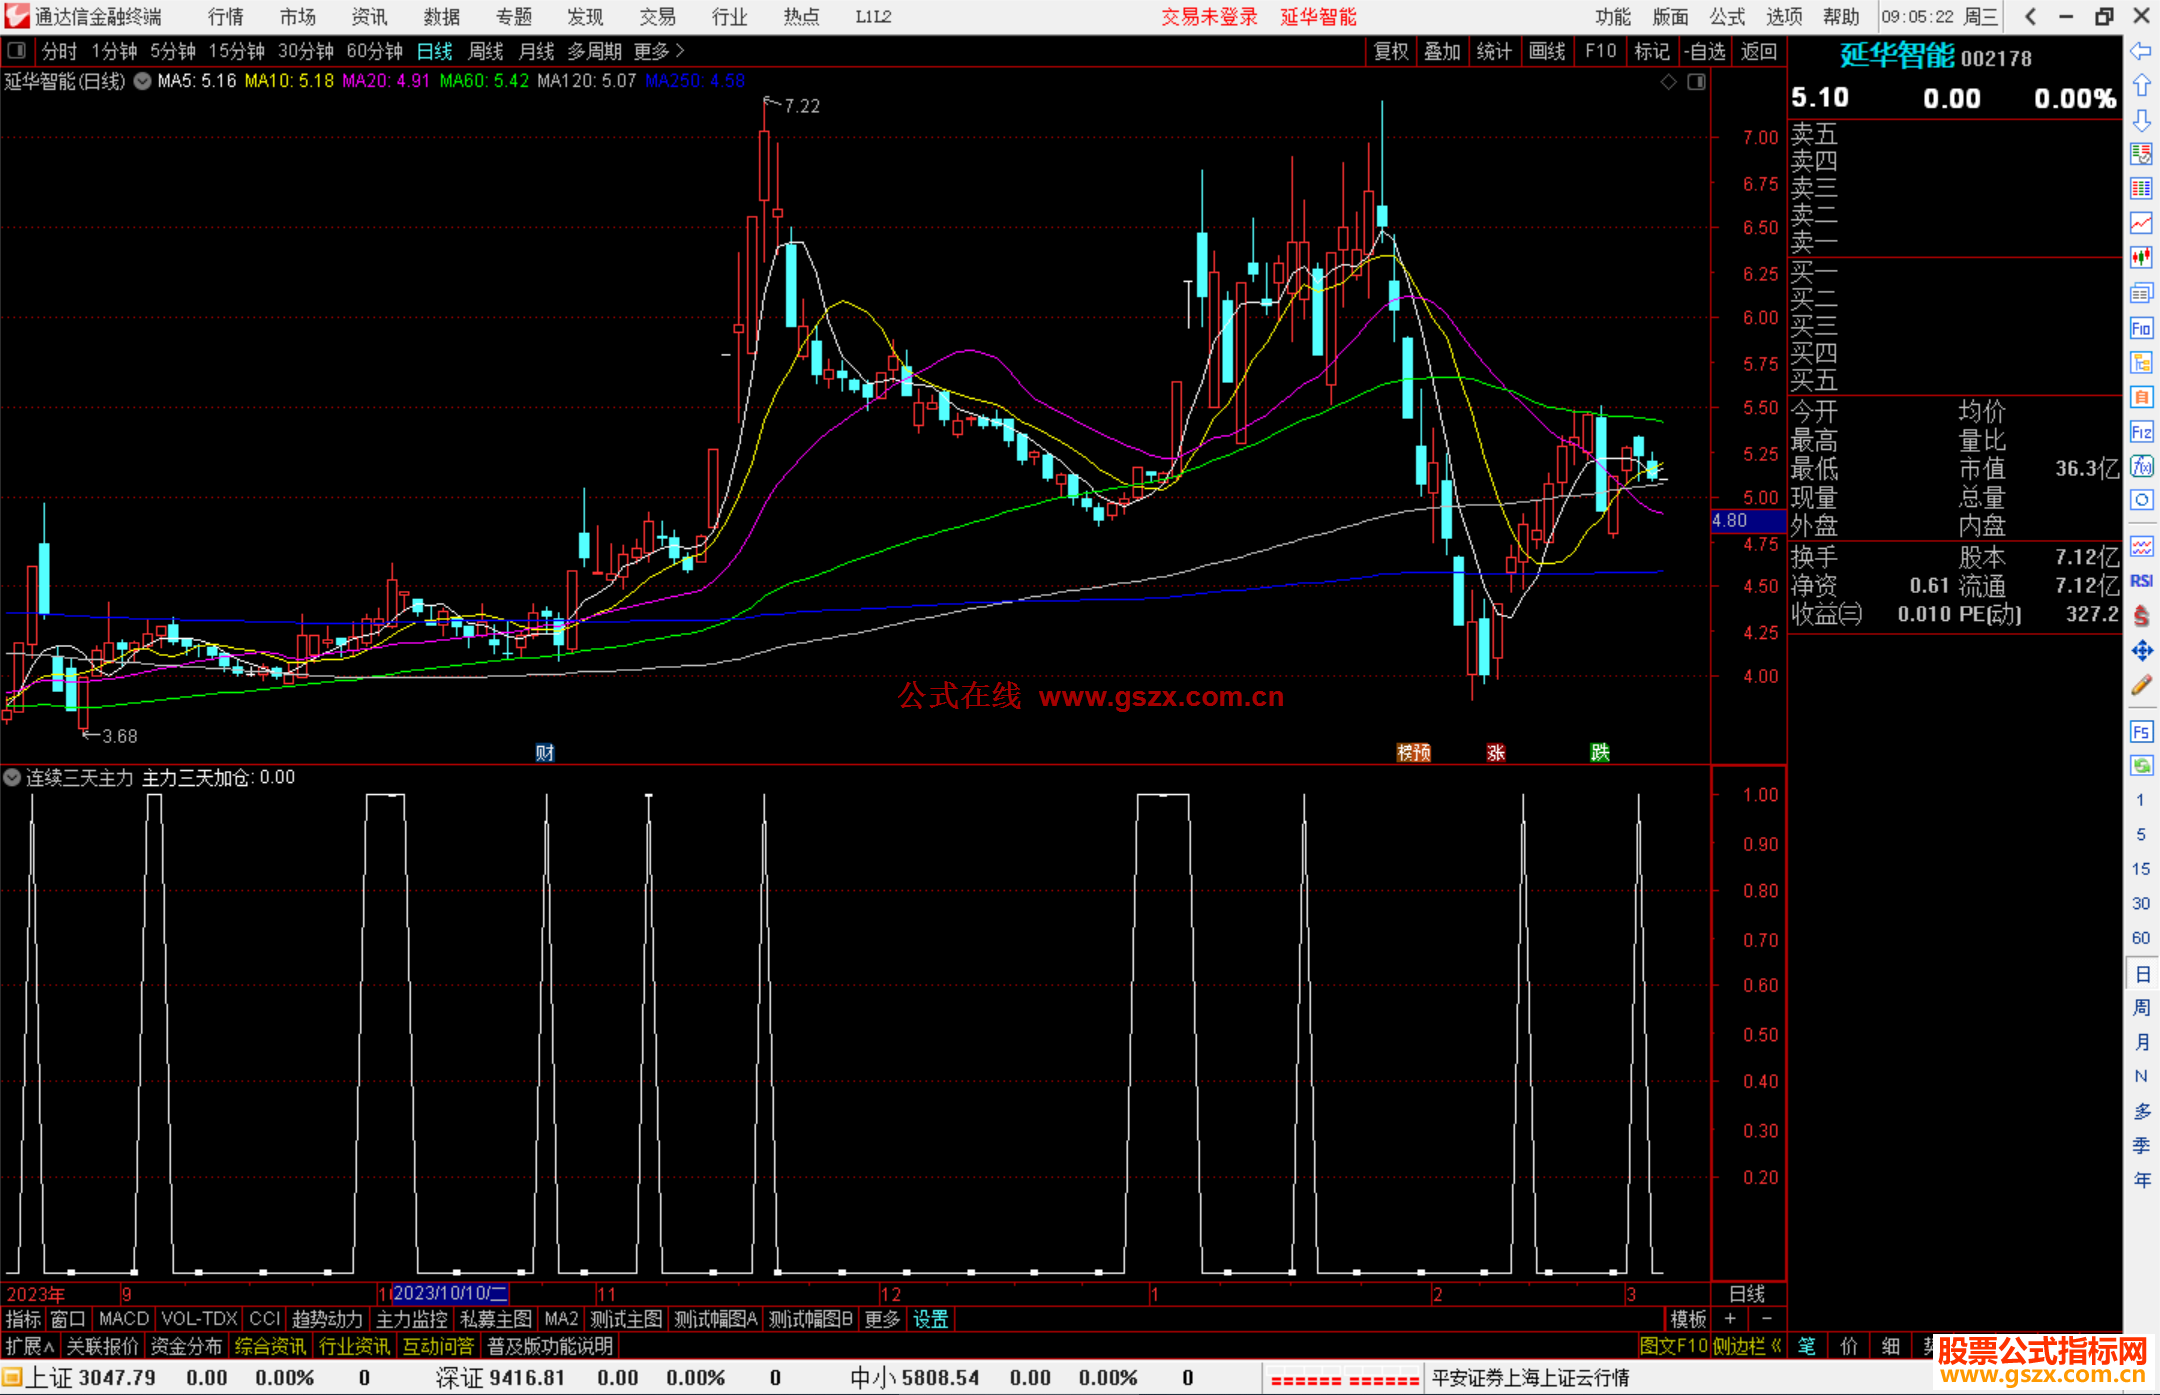
Task: Expand the 更多 period options chevron
Action: (680, 50)
